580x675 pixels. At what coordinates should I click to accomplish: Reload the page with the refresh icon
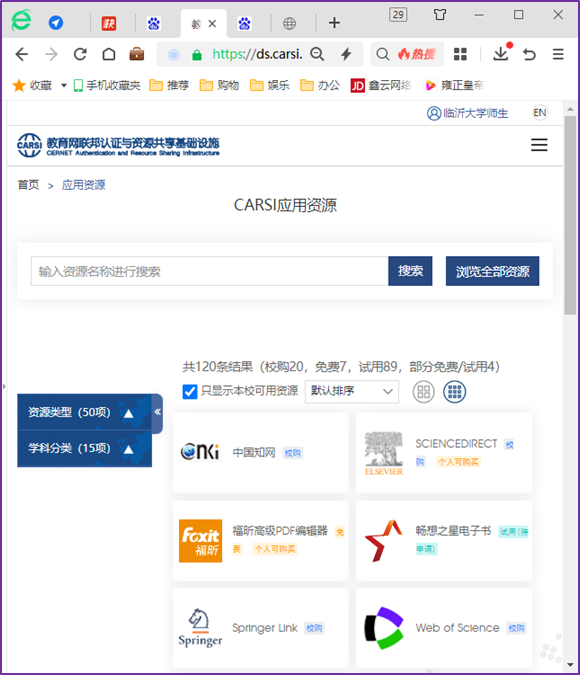point(80,54)
